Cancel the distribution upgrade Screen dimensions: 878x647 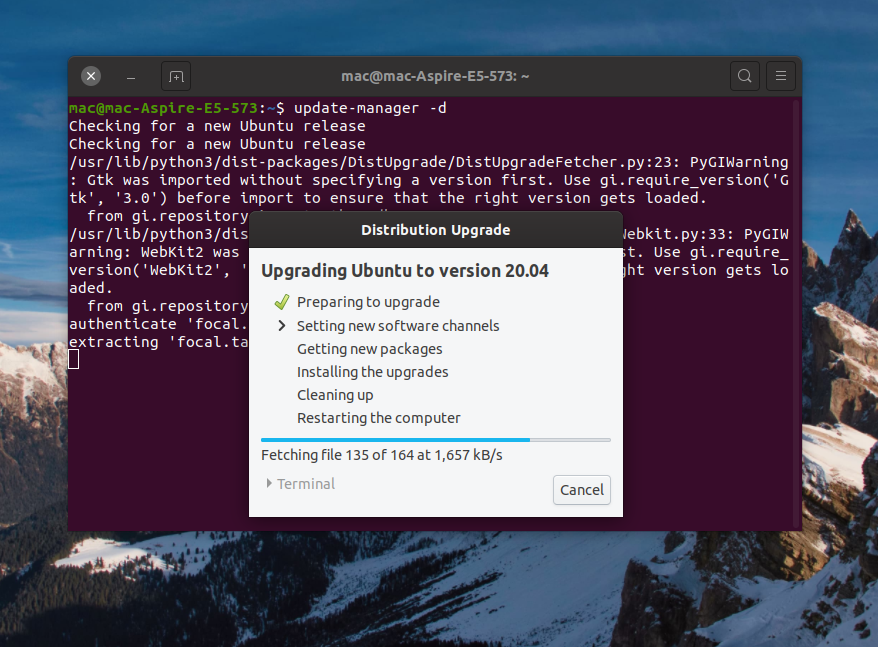[582, 490]
